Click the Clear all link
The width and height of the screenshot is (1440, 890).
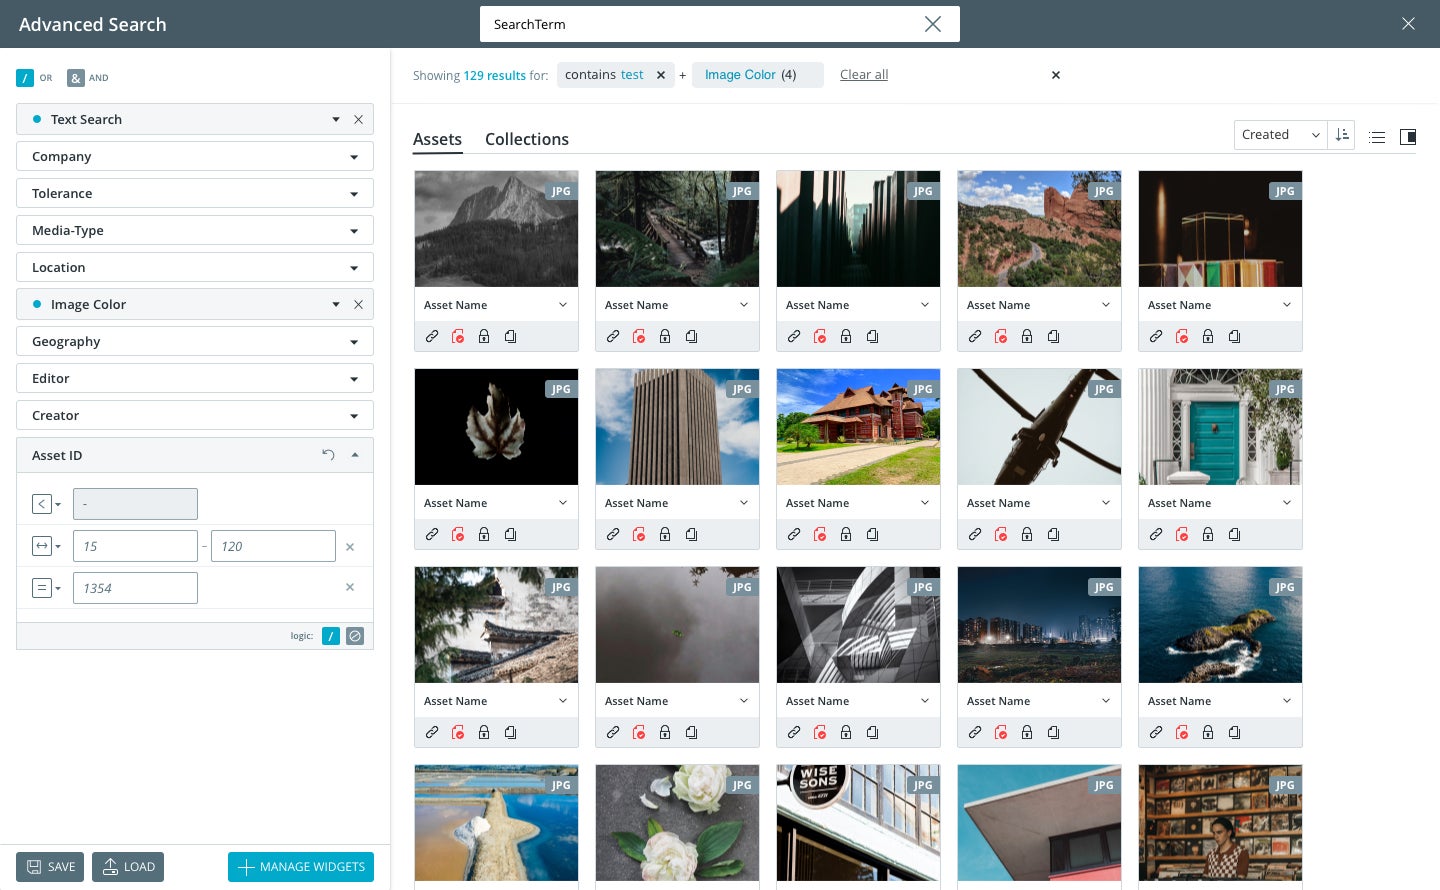click(x=863, y=74)
